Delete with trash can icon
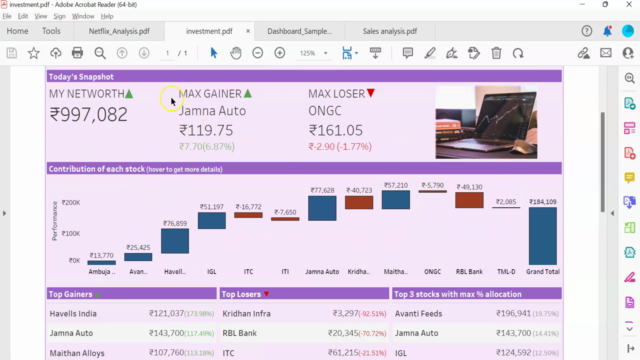 point(496,53)
